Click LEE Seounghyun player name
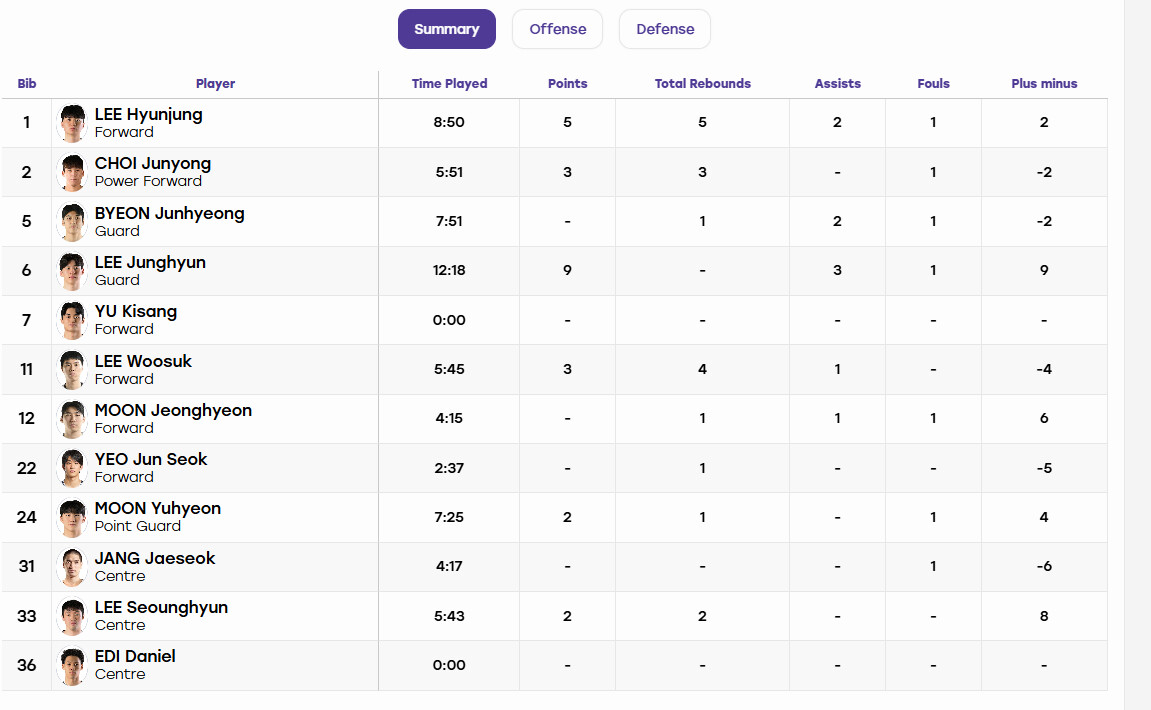 [161, 608]
